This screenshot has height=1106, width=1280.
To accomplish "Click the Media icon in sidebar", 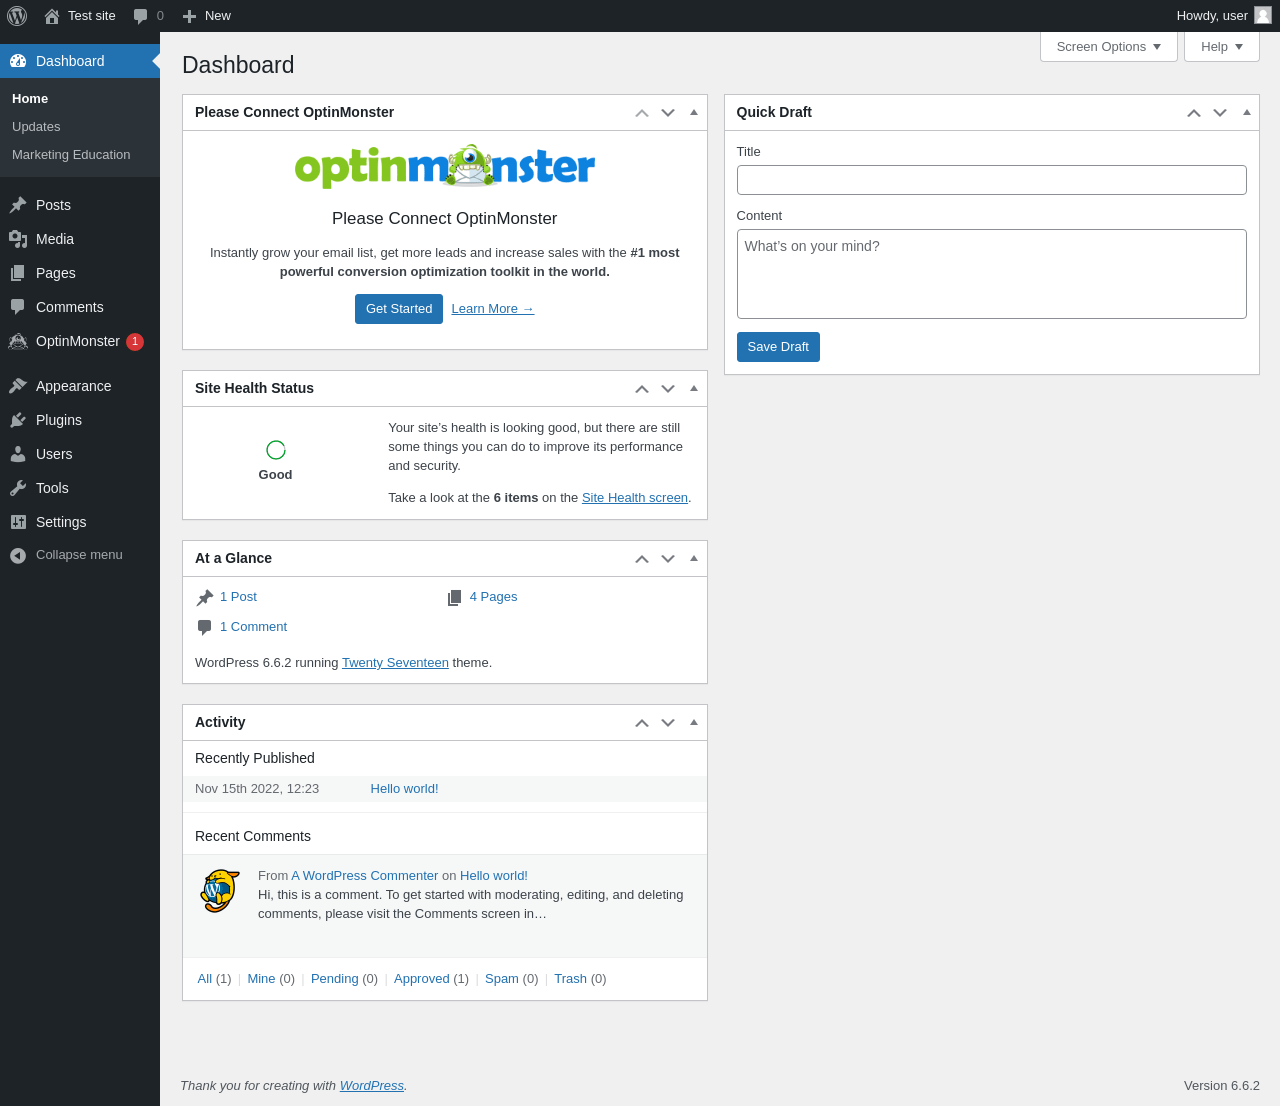I will point(18,239).
